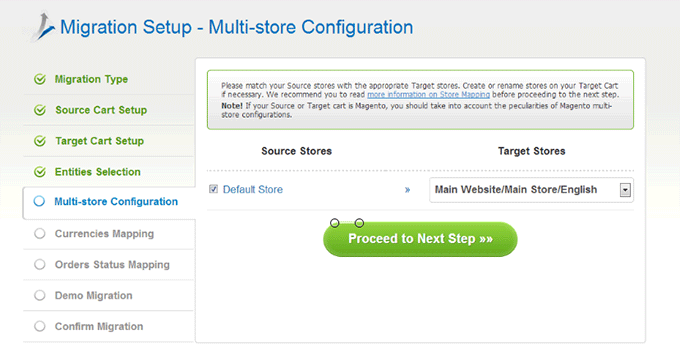Viewport: 680px width, 362px height.
Task: Go to the Migration Type step
Action: point(91,79)
